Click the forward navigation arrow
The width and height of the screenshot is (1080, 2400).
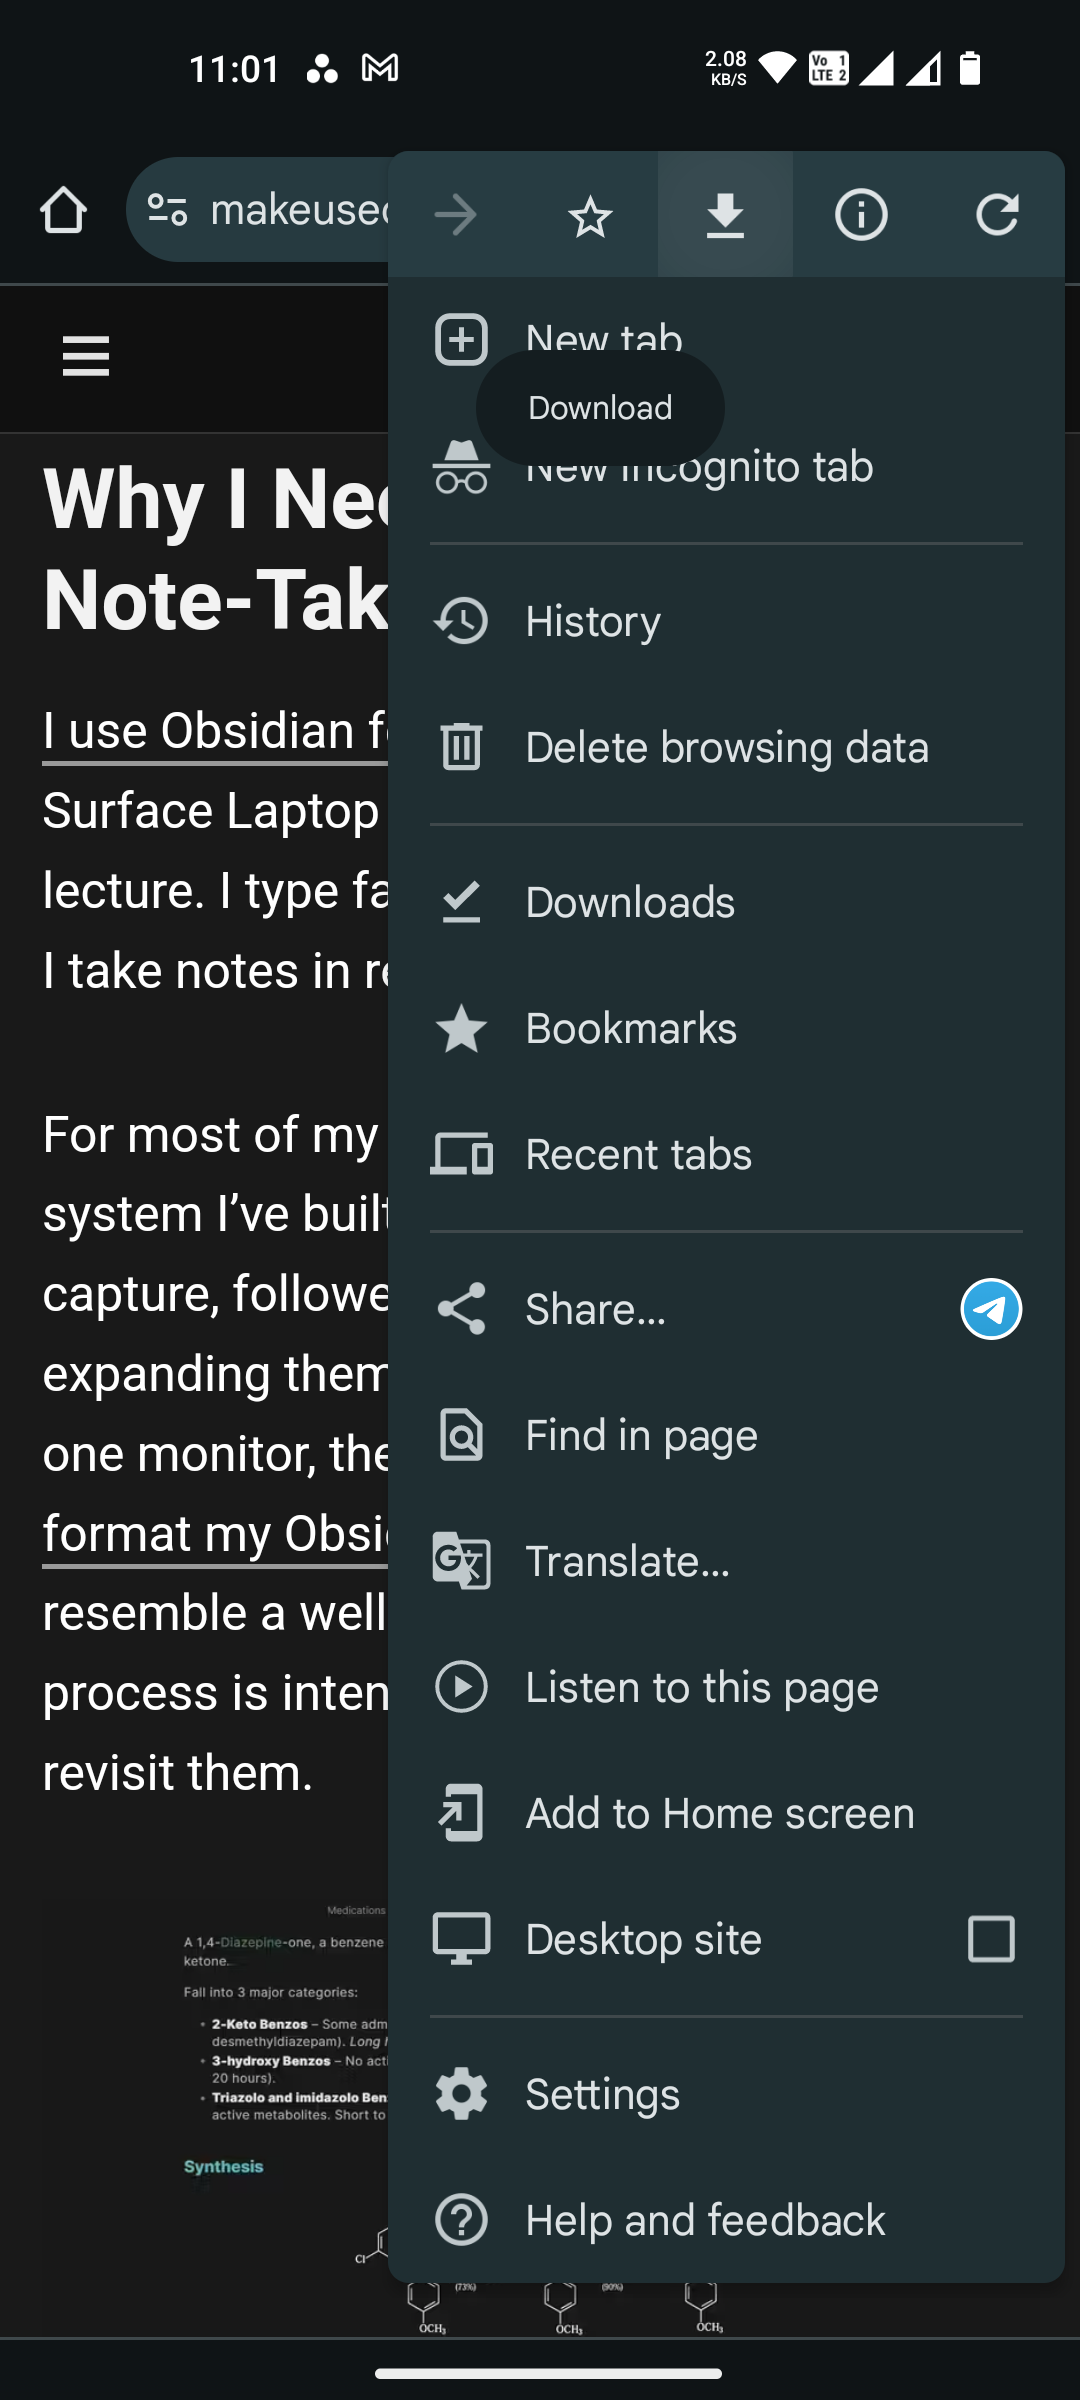pyautogui.click(x=455, y=215)
